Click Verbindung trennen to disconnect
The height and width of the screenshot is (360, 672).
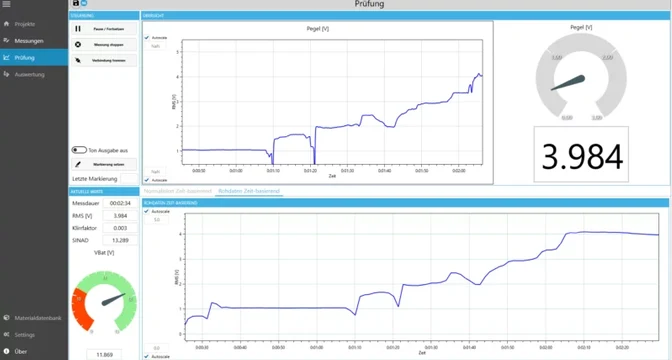click(x=104, y=60)
